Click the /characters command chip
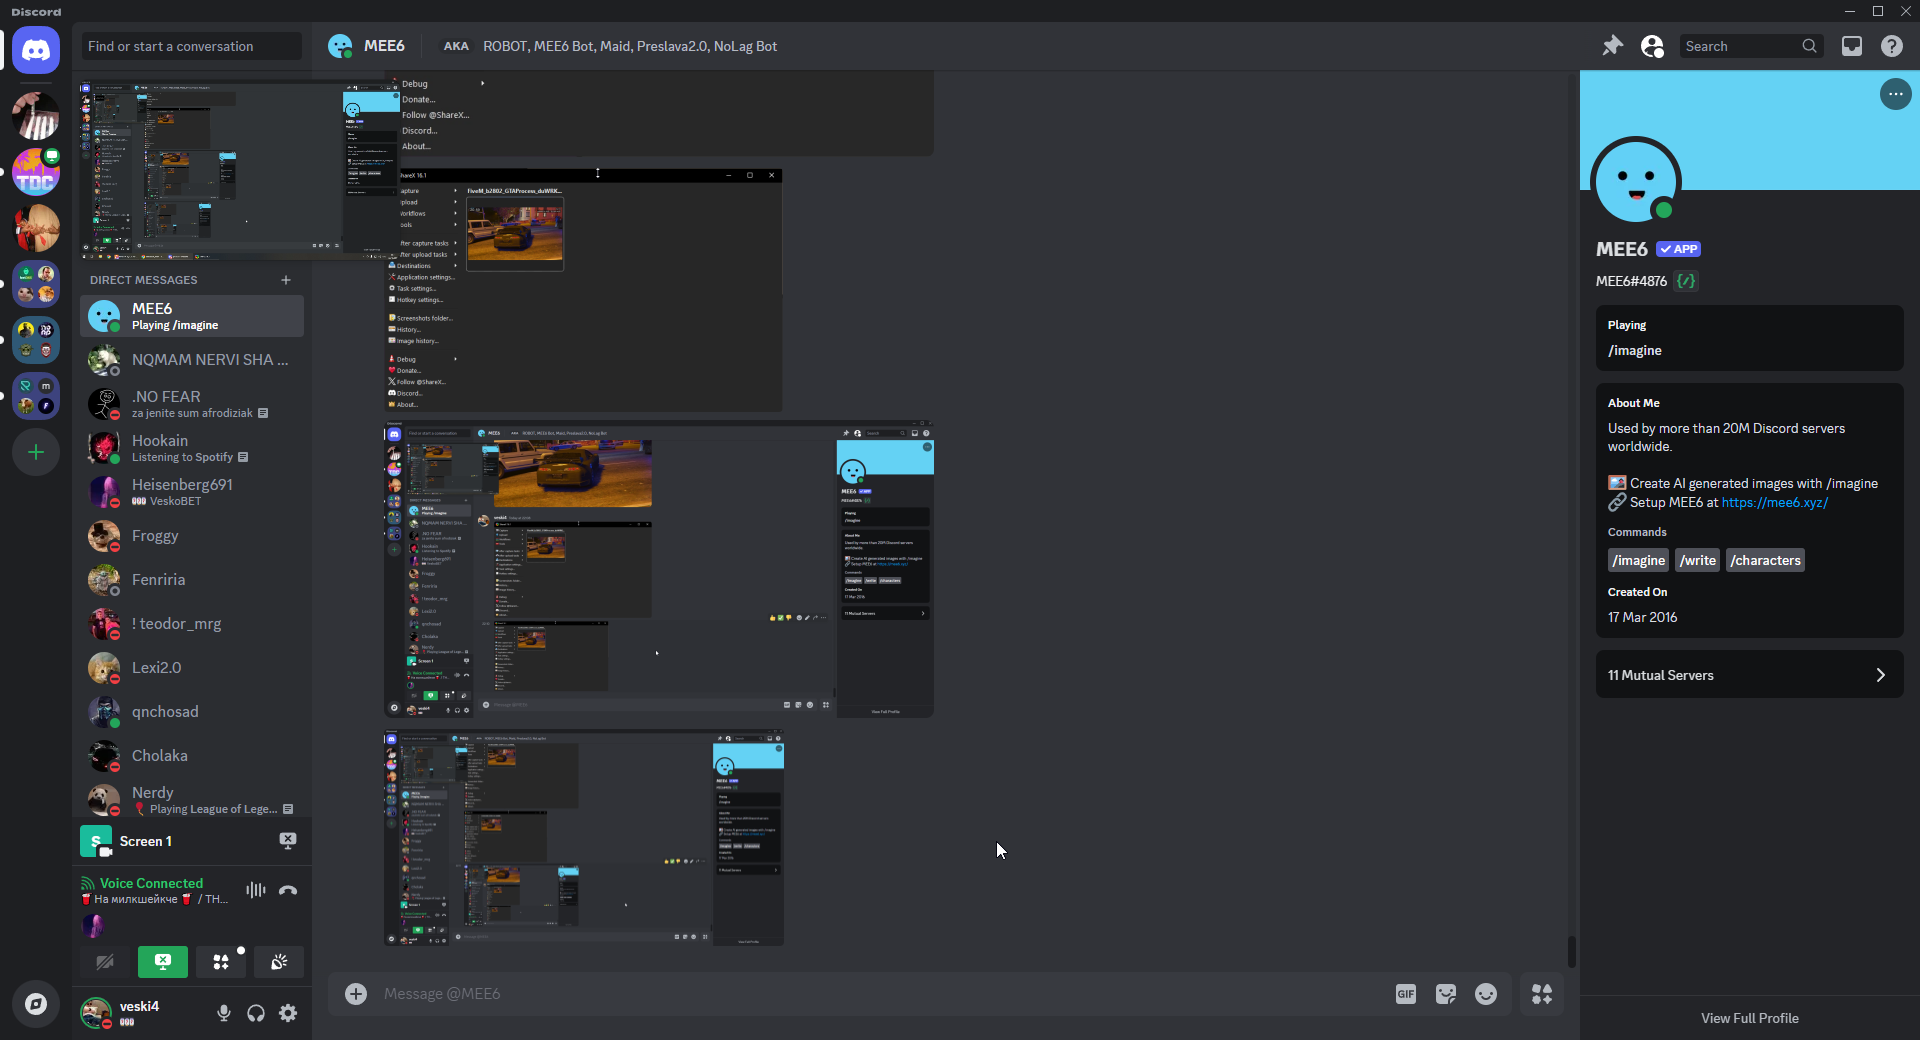Viewport: 1920px width, 1040px height. tap(1765, 560)
